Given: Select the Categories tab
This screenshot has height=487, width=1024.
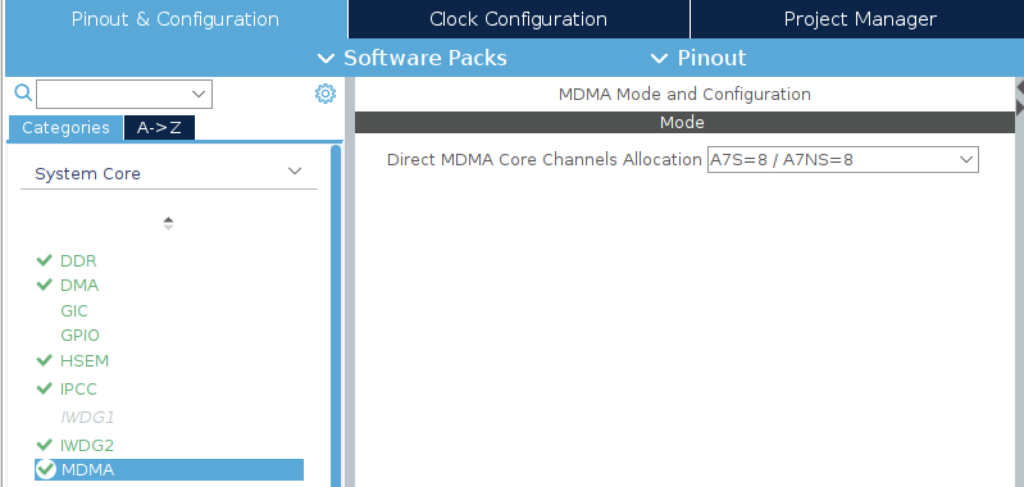Looking at the screenshot, I should tap(65, 128).
